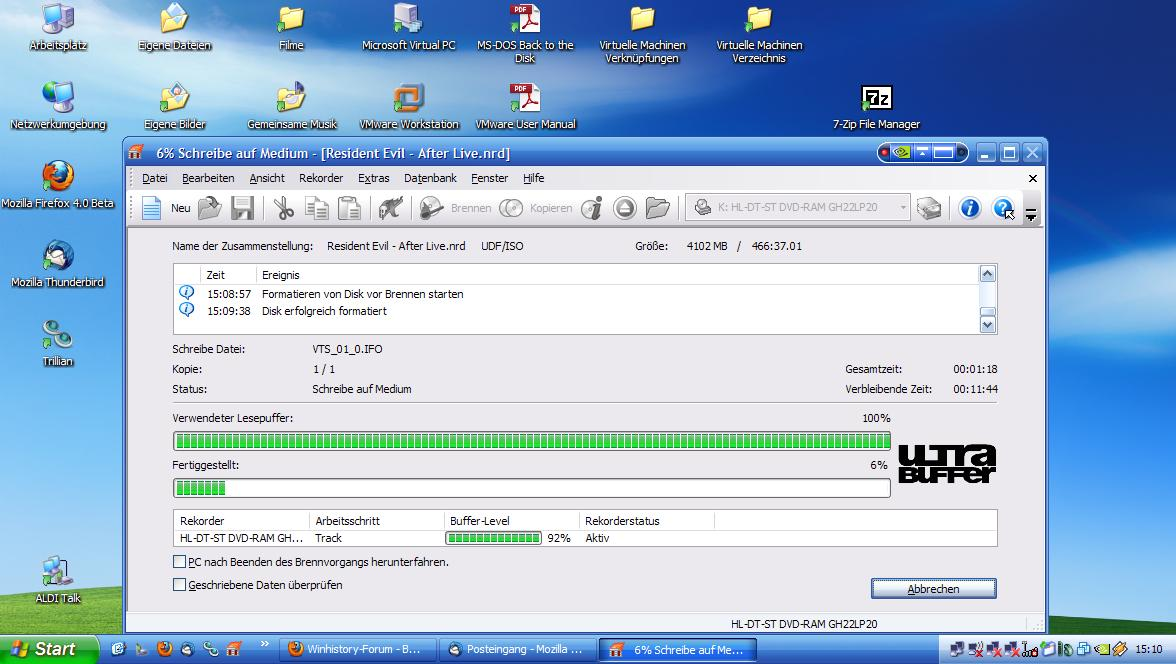Click the Neu new compilation icon

tap(152, 208)
